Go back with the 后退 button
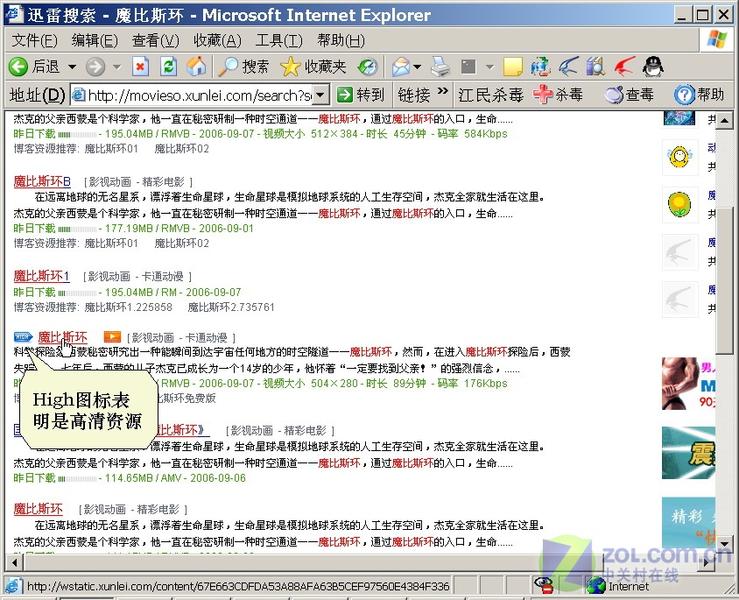 pos(34,66)
